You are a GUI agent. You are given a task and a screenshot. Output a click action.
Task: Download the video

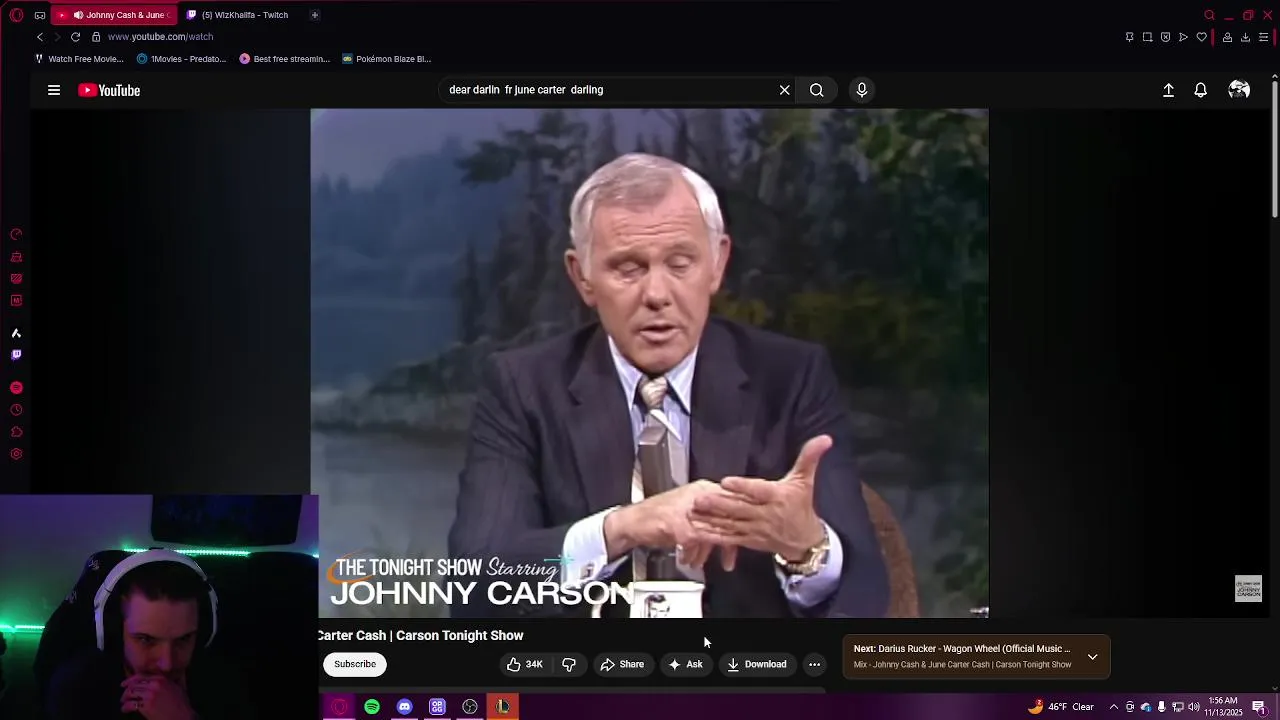757,664
